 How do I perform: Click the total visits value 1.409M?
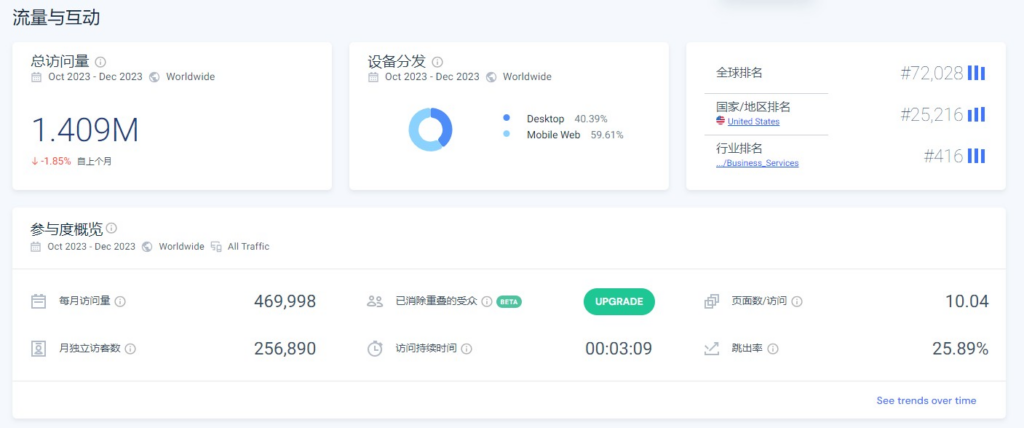click(x=85, y=130)
